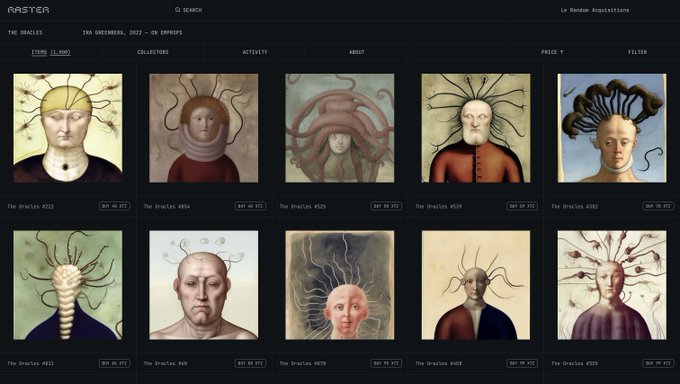This screenshot has height=384, width=680.
Task: Open The Oracles #222 artwork thumbnail
Action: pyautogui.click(x=68, y=128)
